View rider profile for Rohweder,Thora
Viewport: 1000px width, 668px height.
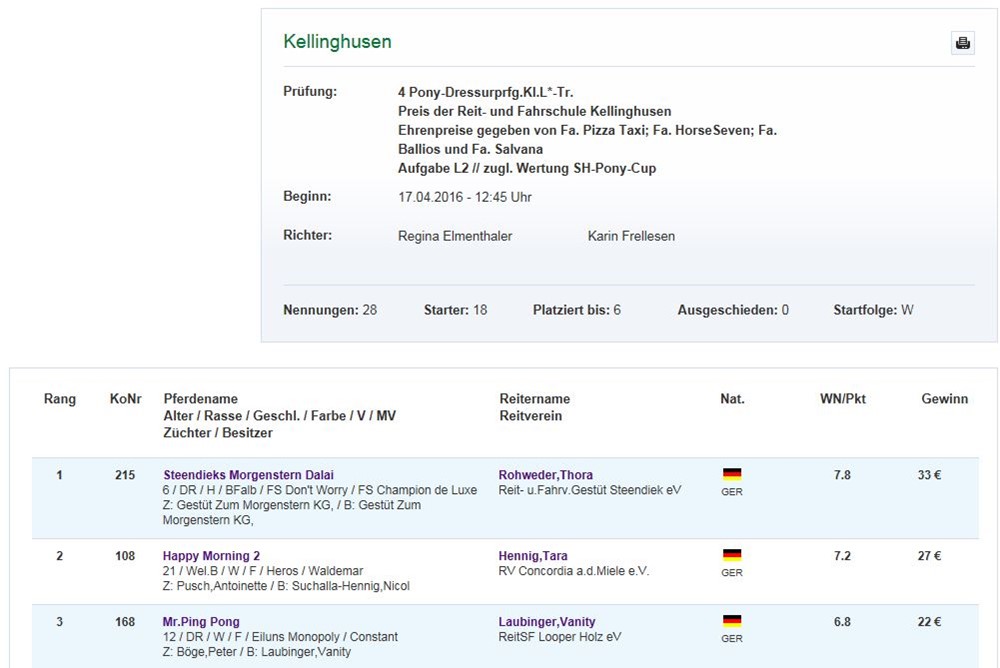[546, 475]
